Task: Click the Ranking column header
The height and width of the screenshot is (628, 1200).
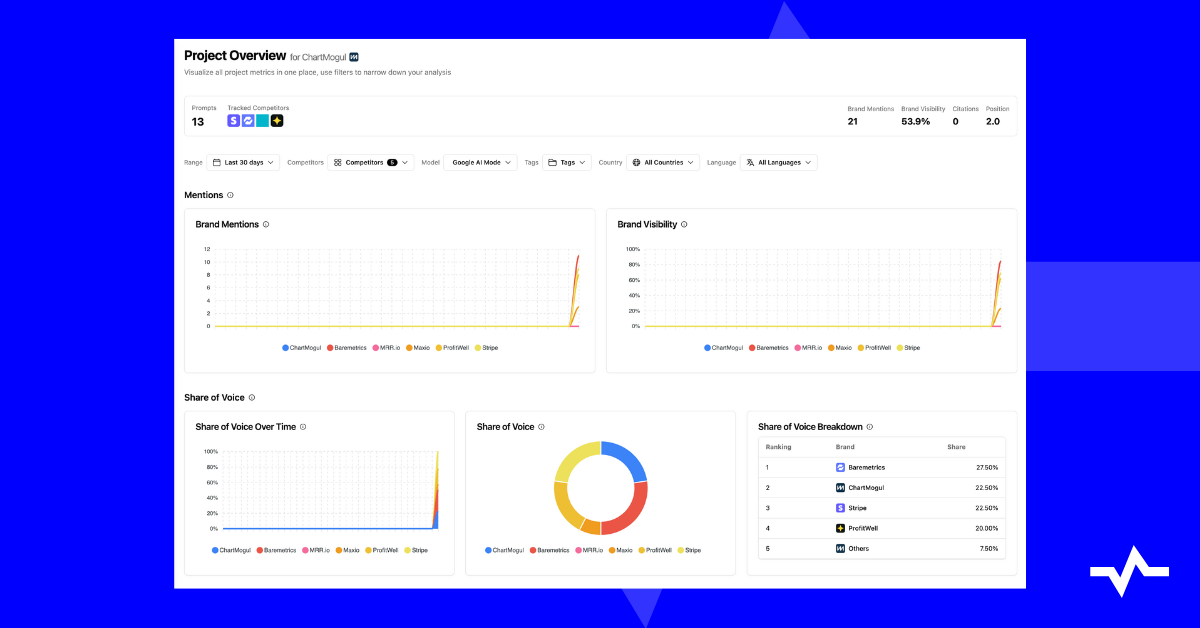Action: 778,447
